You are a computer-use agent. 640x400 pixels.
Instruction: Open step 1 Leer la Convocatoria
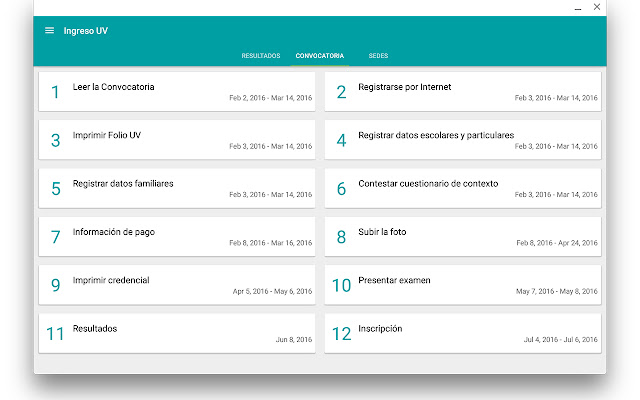pos(177,91)
